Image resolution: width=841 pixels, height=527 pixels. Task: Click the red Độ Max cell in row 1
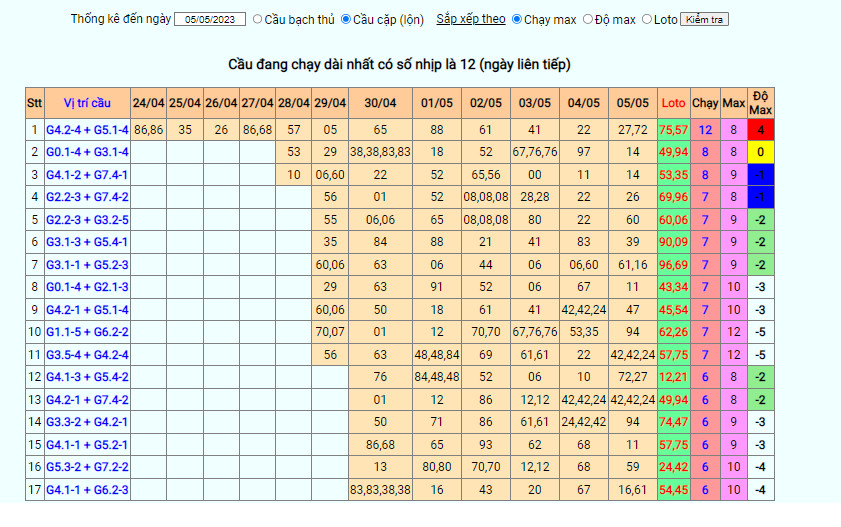[760, 129]
